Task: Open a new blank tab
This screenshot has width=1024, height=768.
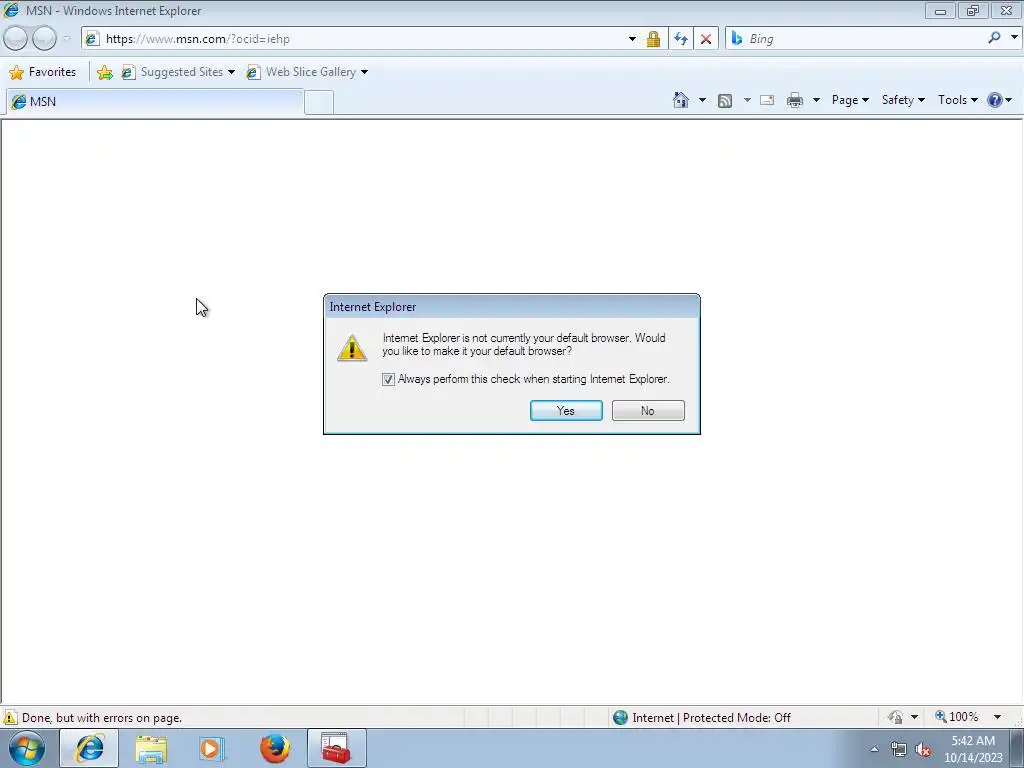Action: click(319, 103)
